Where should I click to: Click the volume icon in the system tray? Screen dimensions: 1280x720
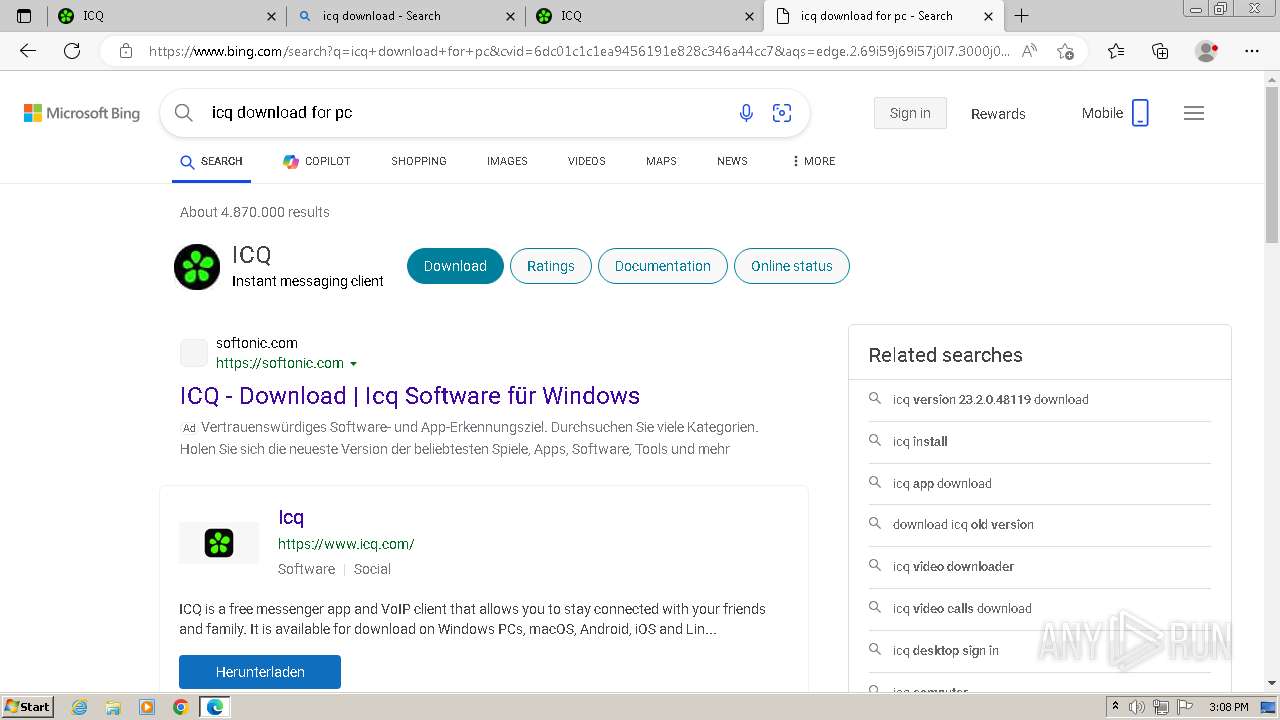1137,707
